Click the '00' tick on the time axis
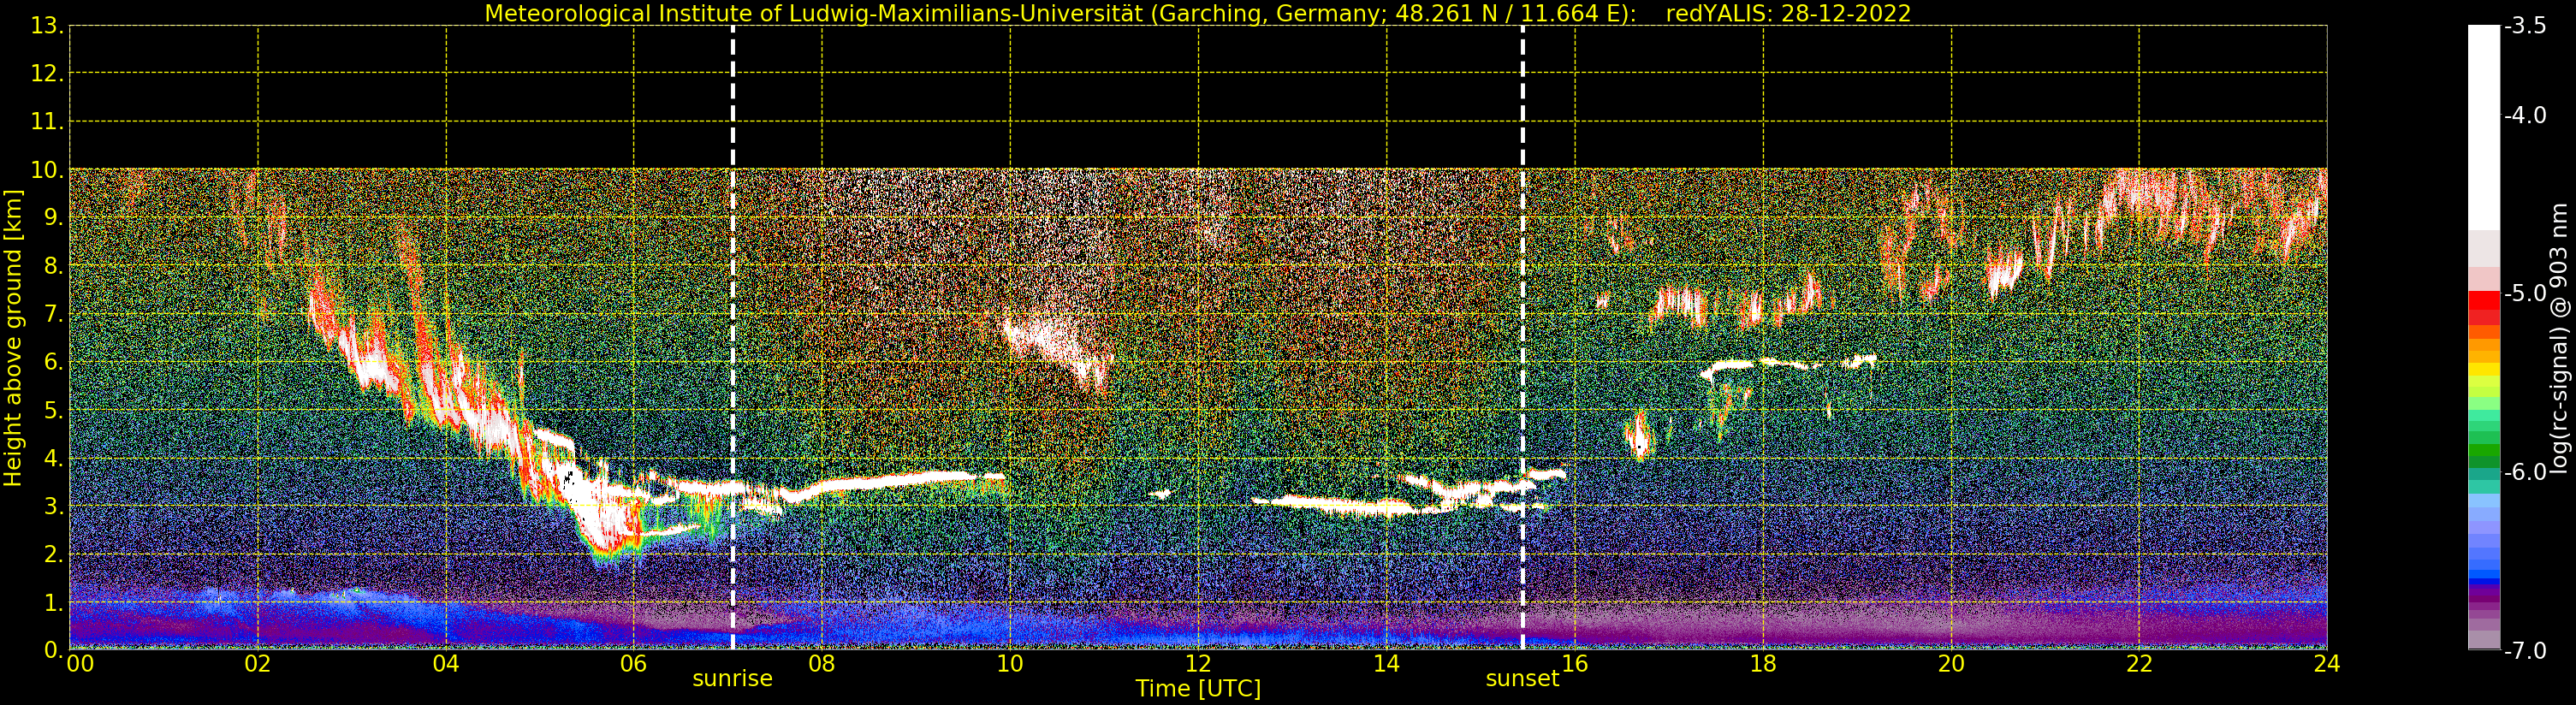2576x705 pixels. tap(81, 664)
